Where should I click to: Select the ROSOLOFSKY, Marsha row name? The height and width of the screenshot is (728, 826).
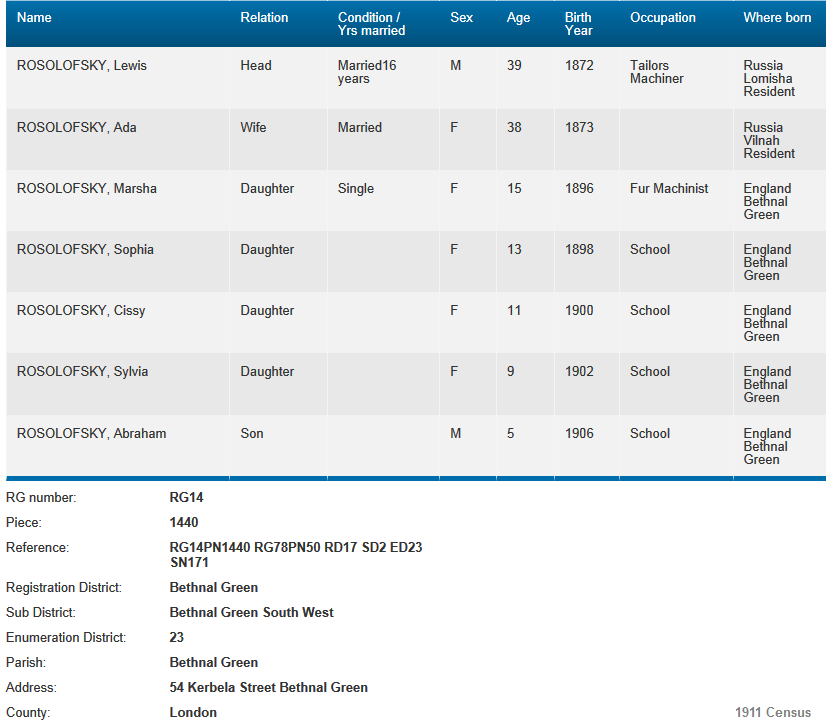[87, 189]
